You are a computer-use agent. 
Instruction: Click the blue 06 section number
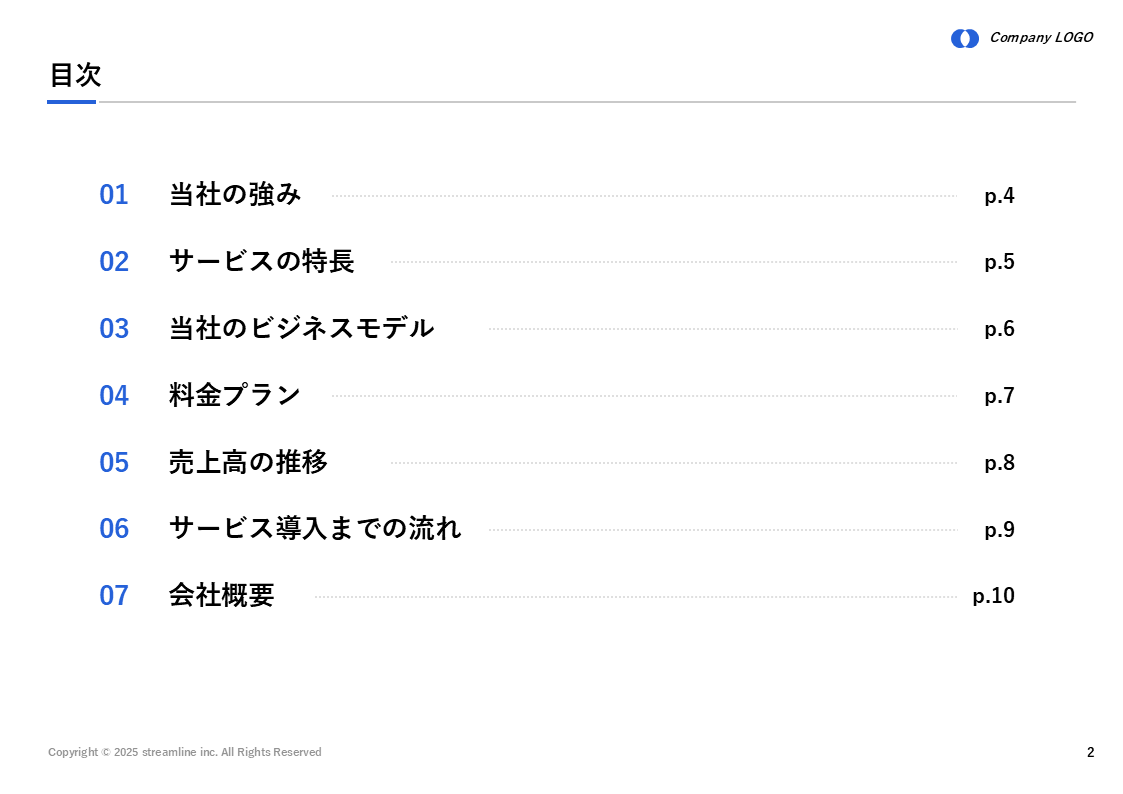[114, 529]
